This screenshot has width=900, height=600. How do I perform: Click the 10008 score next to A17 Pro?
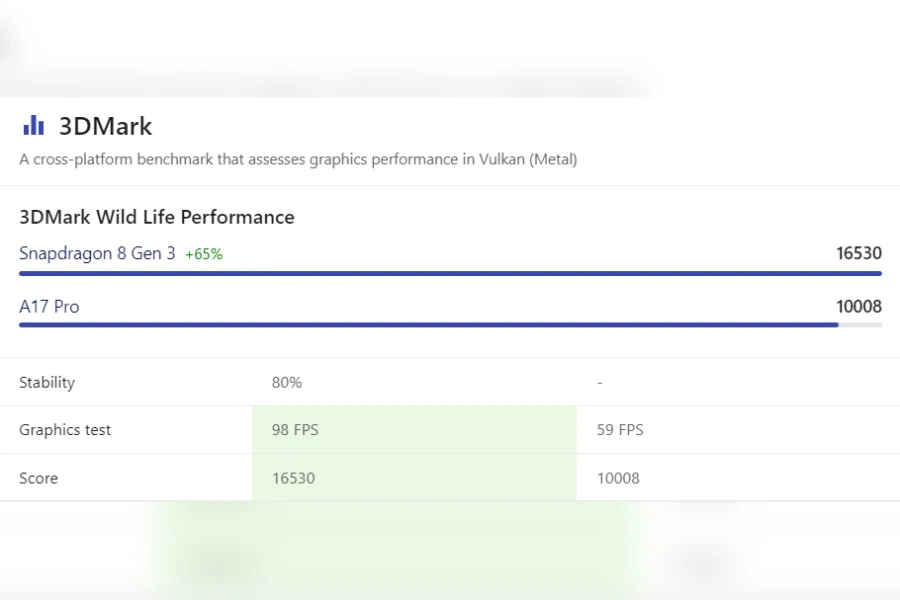point(858,307)
